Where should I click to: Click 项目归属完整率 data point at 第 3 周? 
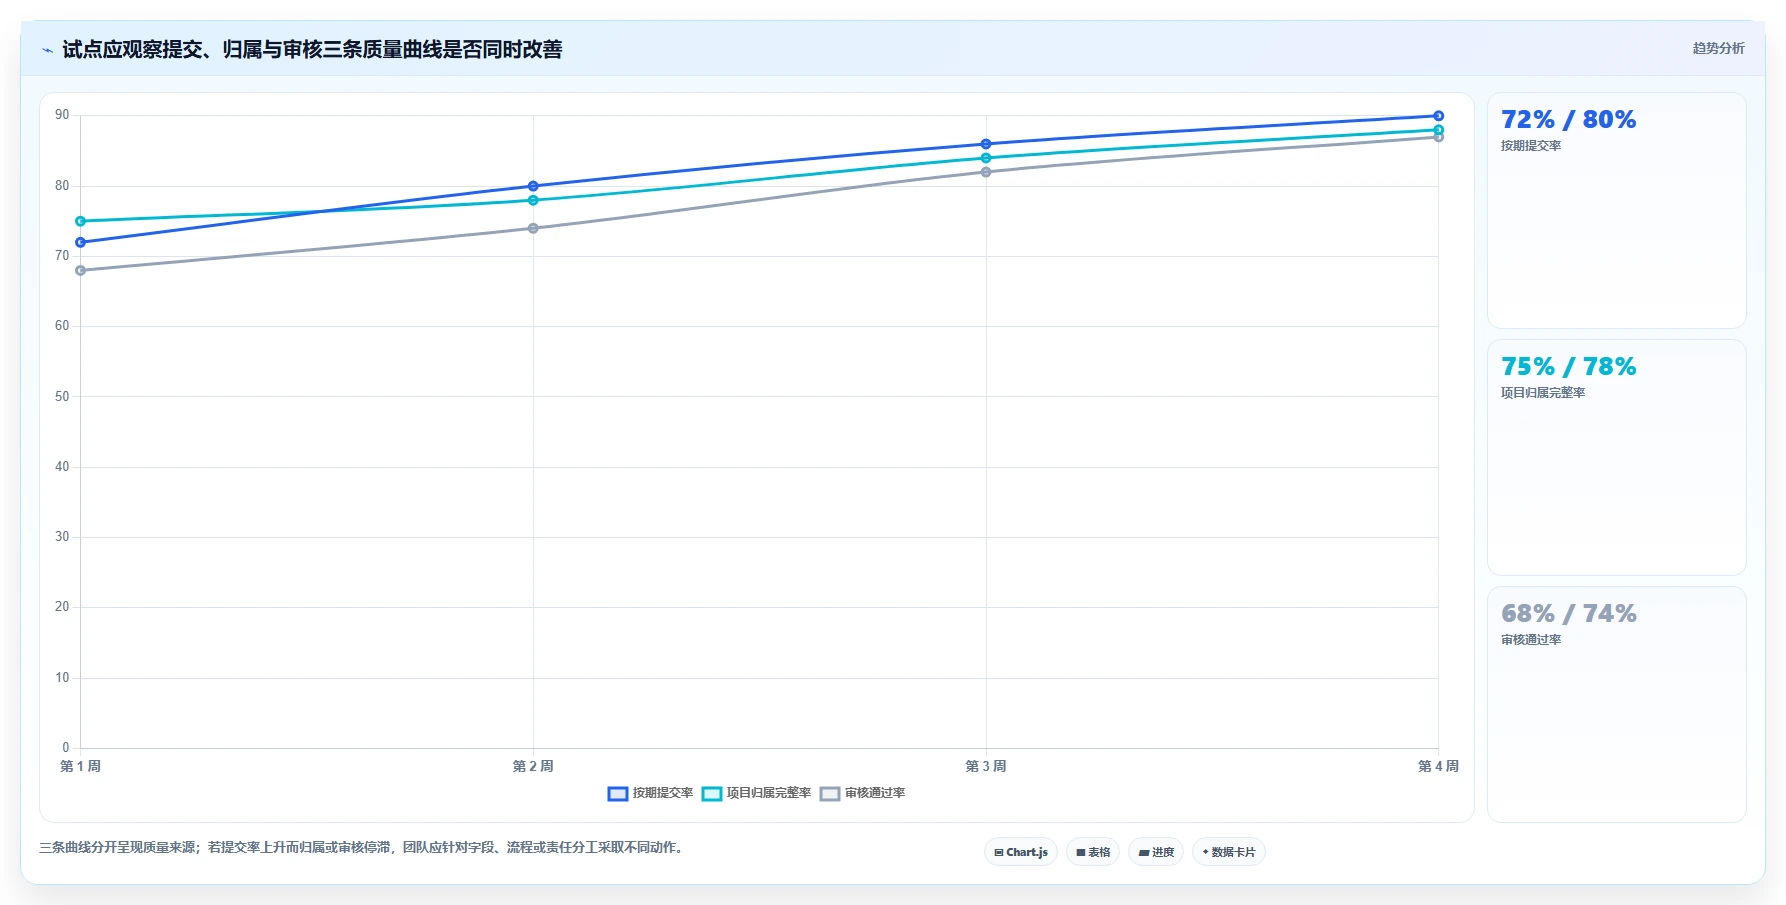point(986,158)
